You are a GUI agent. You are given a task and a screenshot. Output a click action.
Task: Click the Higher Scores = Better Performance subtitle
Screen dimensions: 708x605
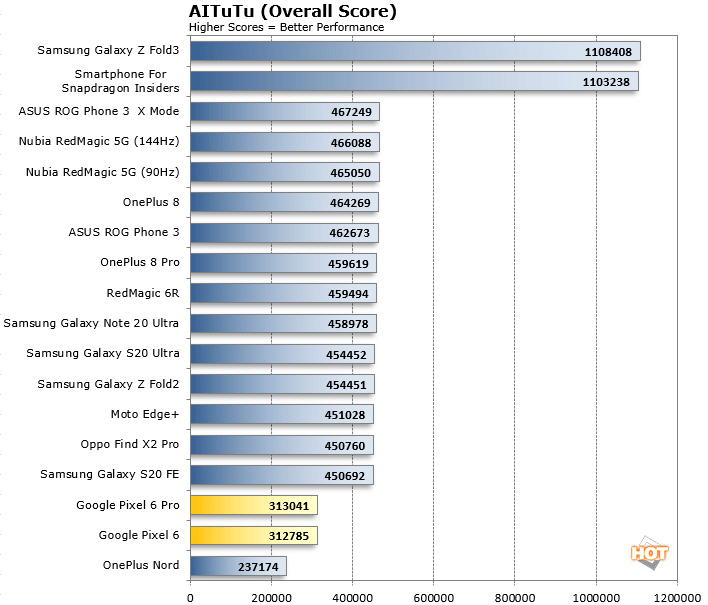(x=286, y=27)
